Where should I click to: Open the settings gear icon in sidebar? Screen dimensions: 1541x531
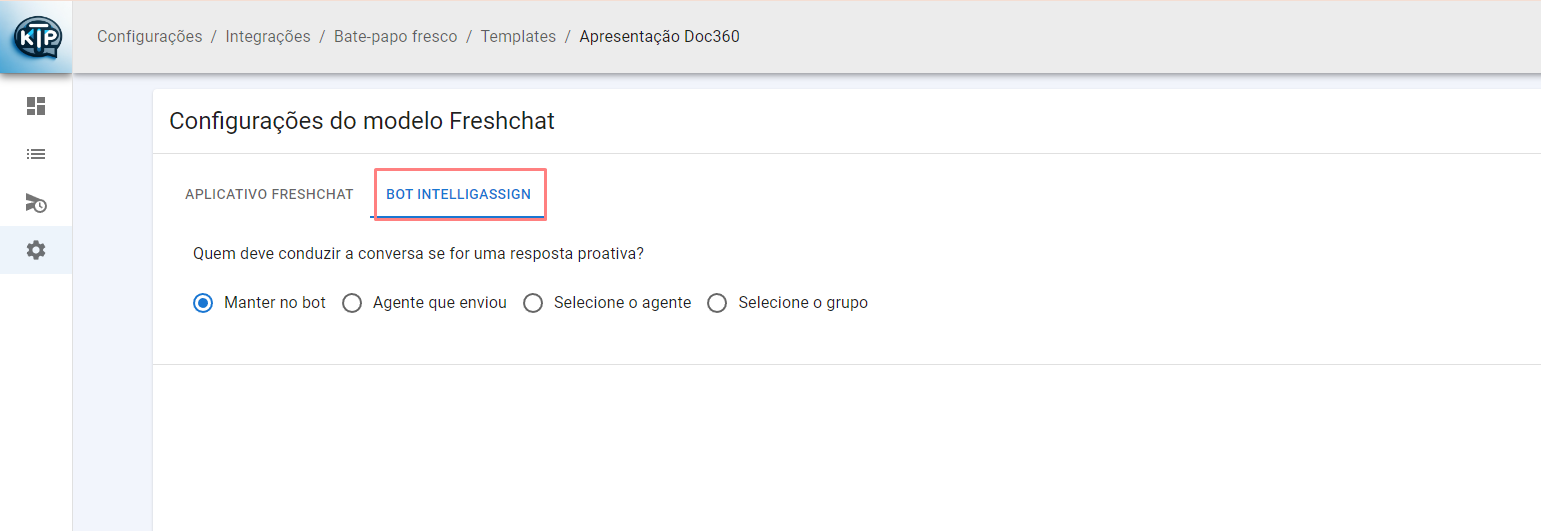(36, 250)
